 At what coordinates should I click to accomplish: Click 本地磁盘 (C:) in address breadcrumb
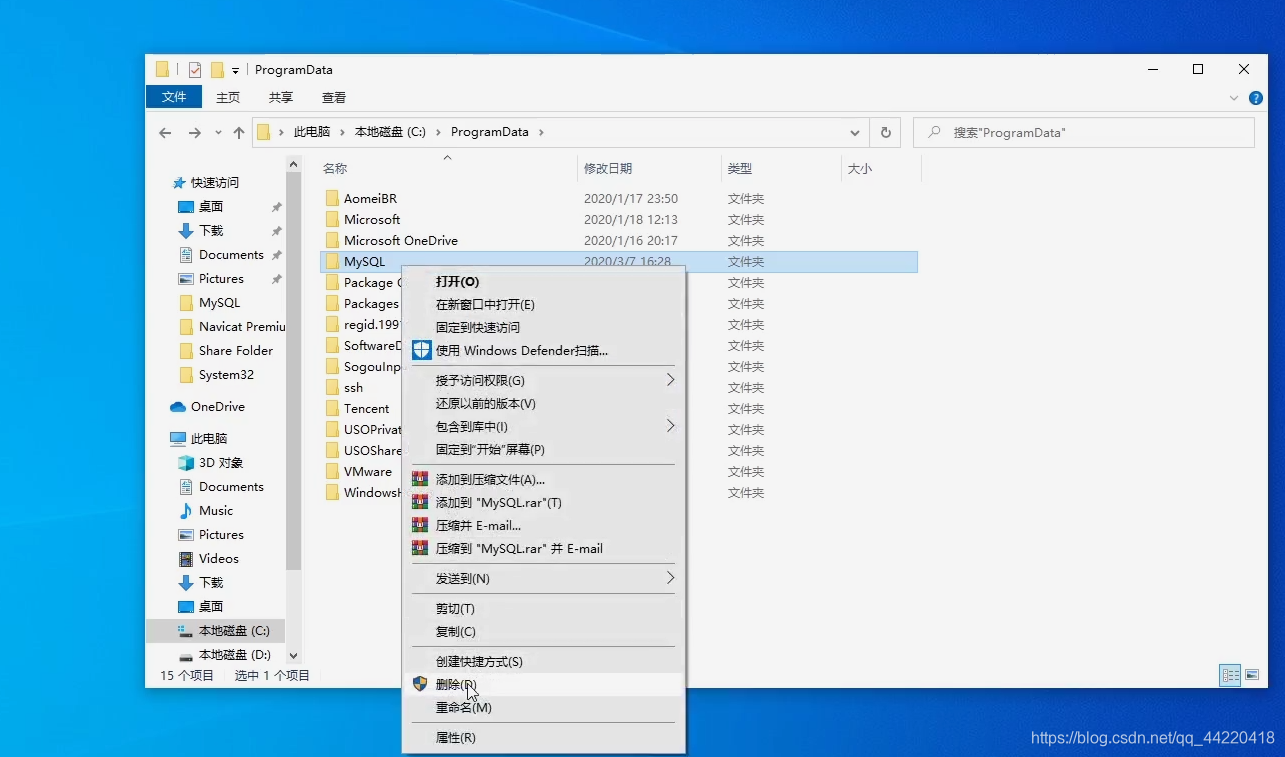[390, 132]
